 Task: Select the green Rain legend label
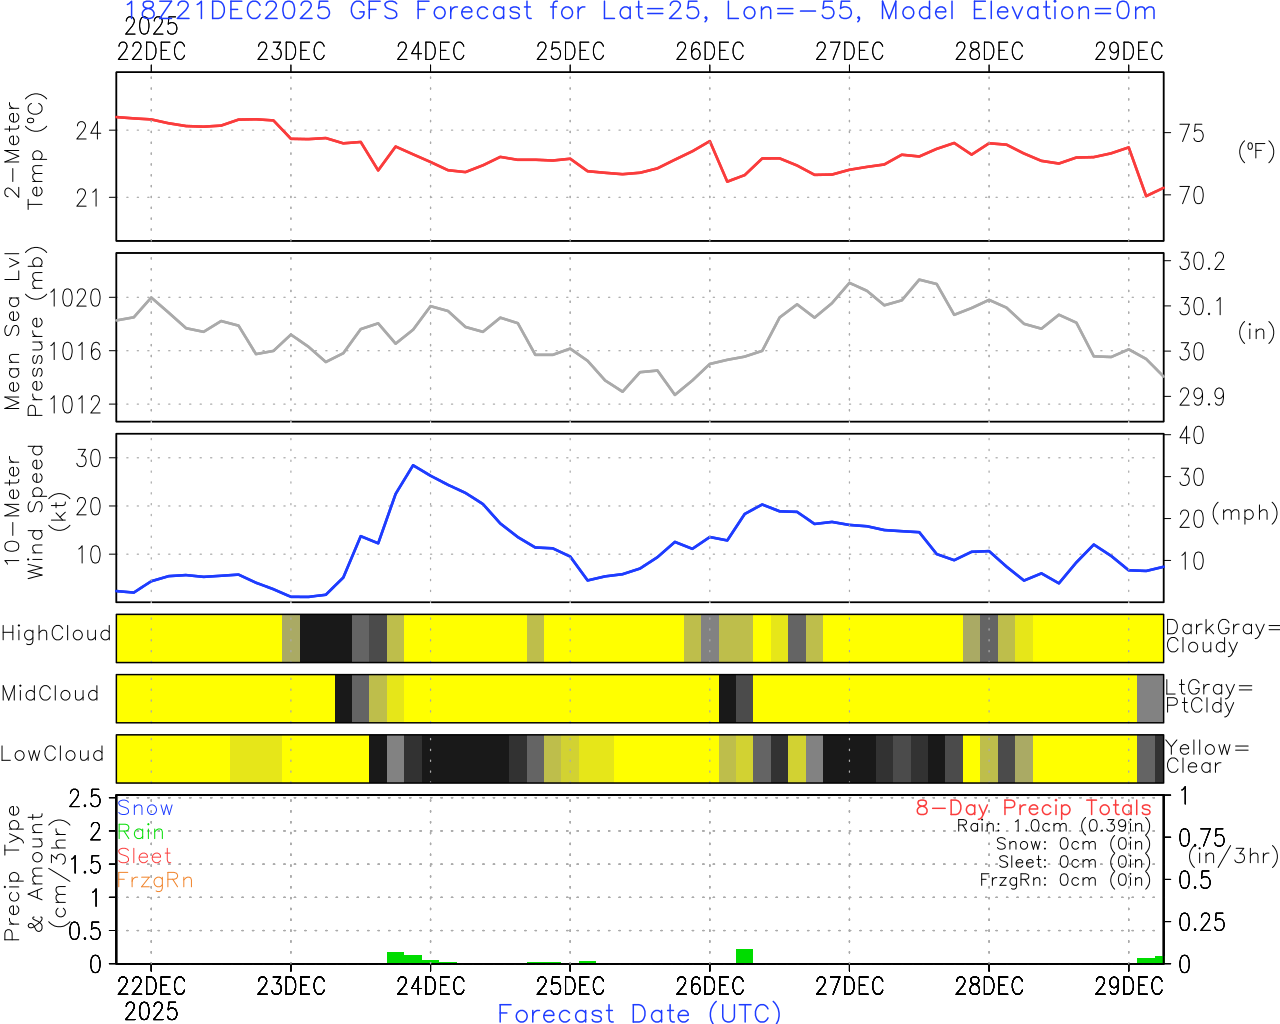point(141,833)
